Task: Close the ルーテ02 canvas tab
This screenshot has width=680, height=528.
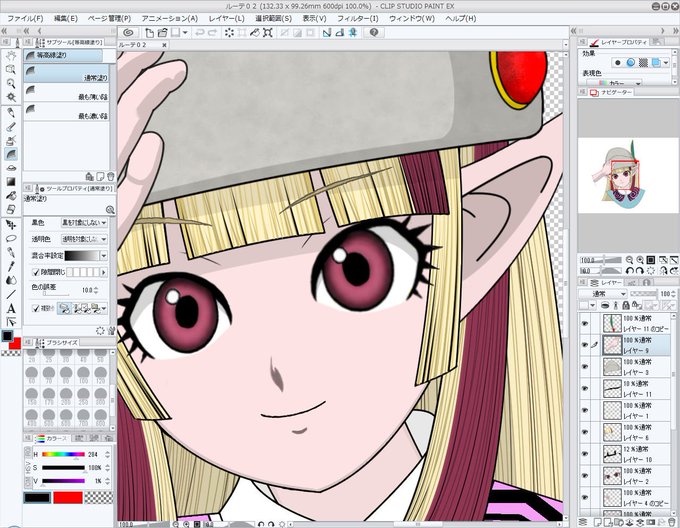Action: [164, 45]
